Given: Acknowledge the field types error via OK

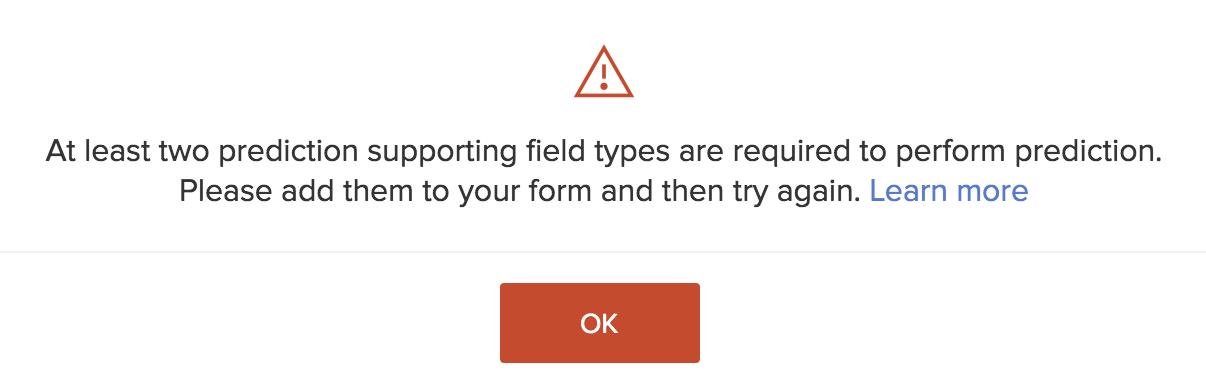Looking at the screenshot, I should coord(599,323).
